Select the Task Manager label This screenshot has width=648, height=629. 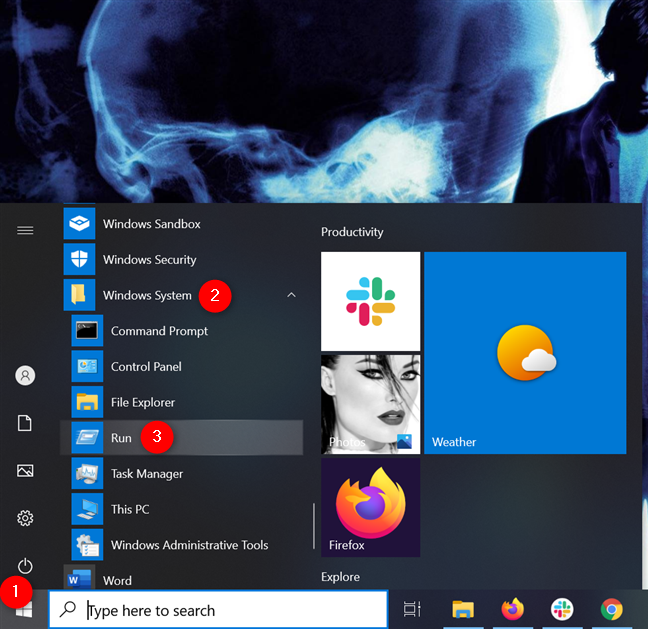147,474
